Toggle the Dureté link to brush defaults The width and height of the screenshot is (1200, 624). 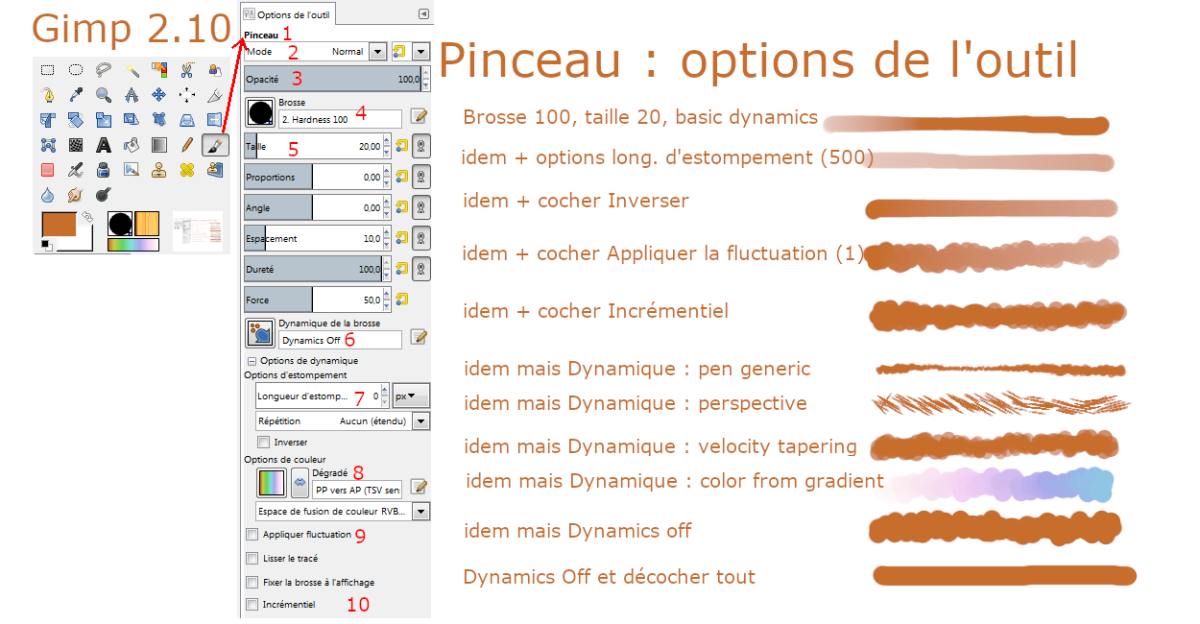(422, 269)
